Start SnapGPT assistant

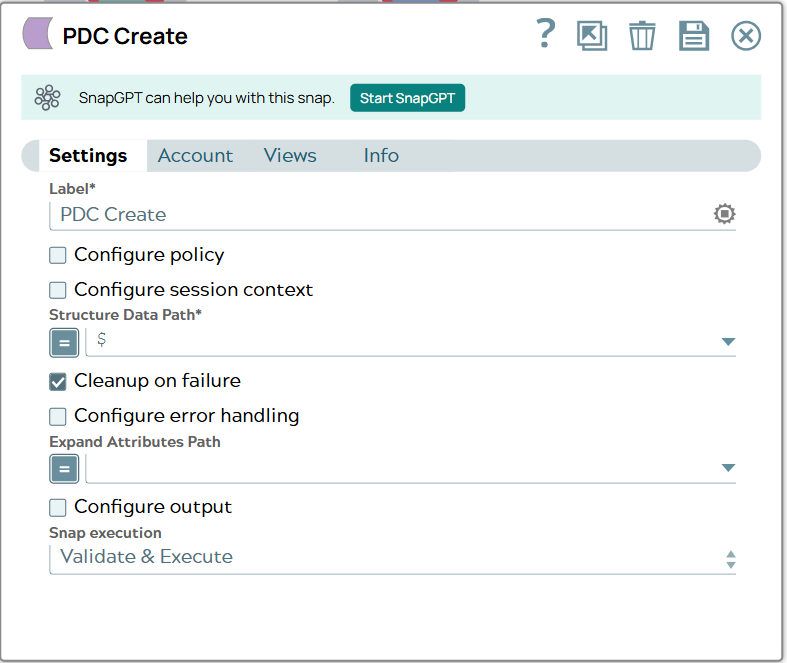click(407, 98)
